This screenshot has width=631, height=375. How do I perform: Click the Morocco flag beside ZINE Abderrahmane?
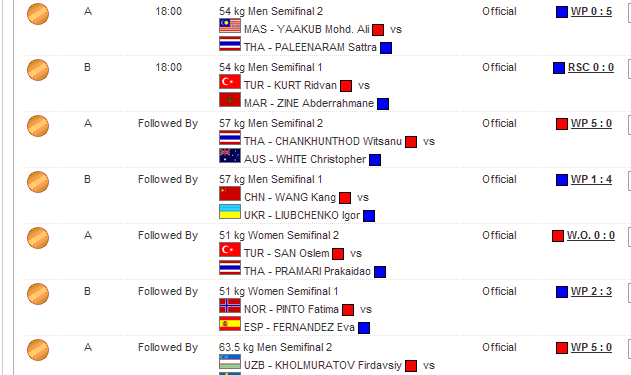pyautogui.click(x=230, y=100)
